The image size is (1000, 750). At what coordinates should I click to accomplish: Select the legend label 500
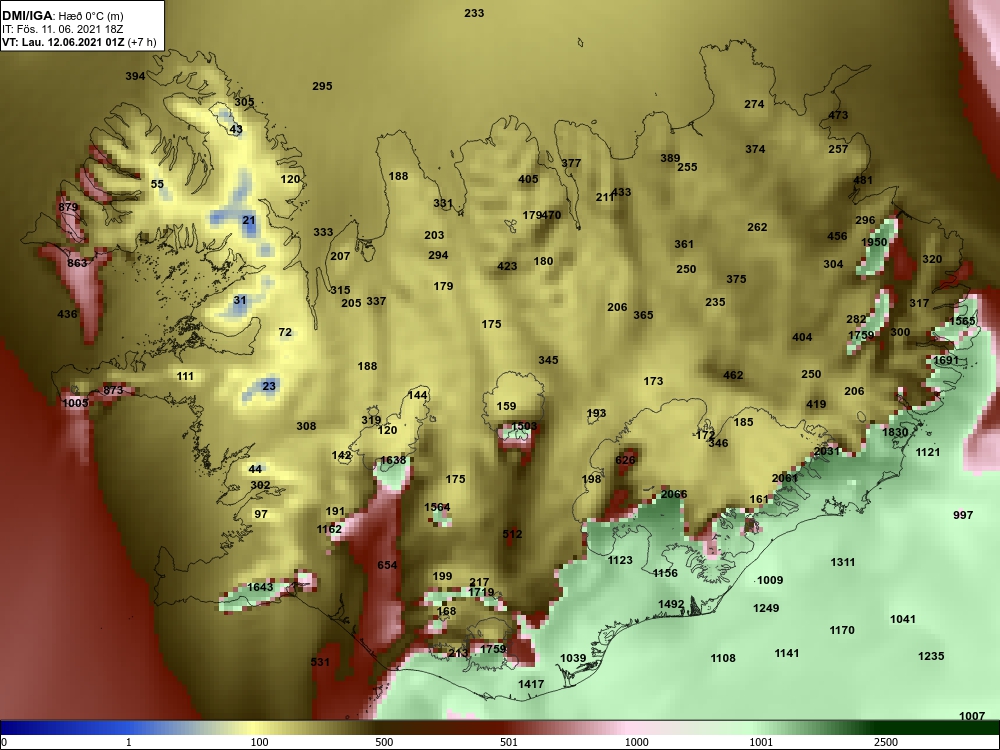(384, 742)
